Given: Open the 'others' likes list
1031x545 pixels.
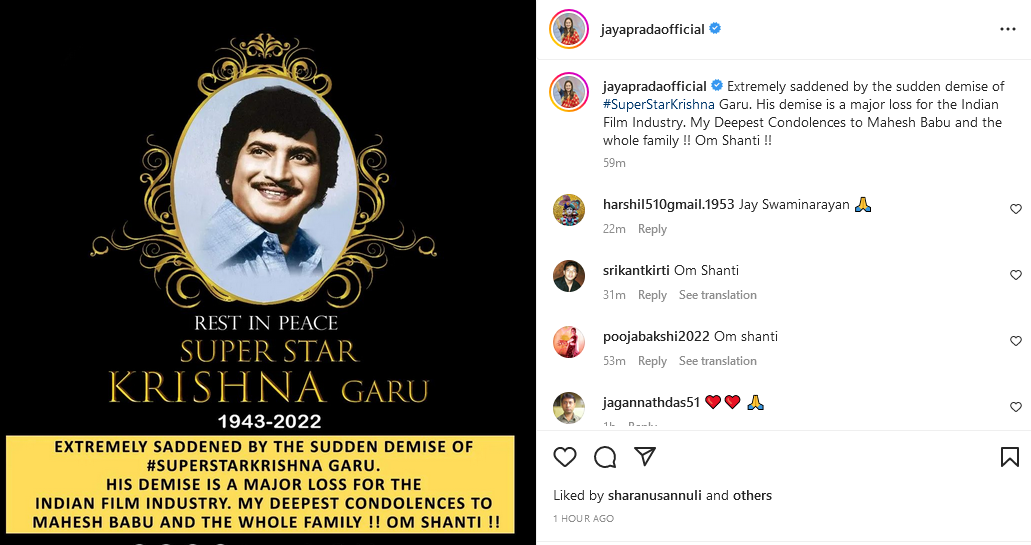Looking at the screenshot, I should [752, 495].
